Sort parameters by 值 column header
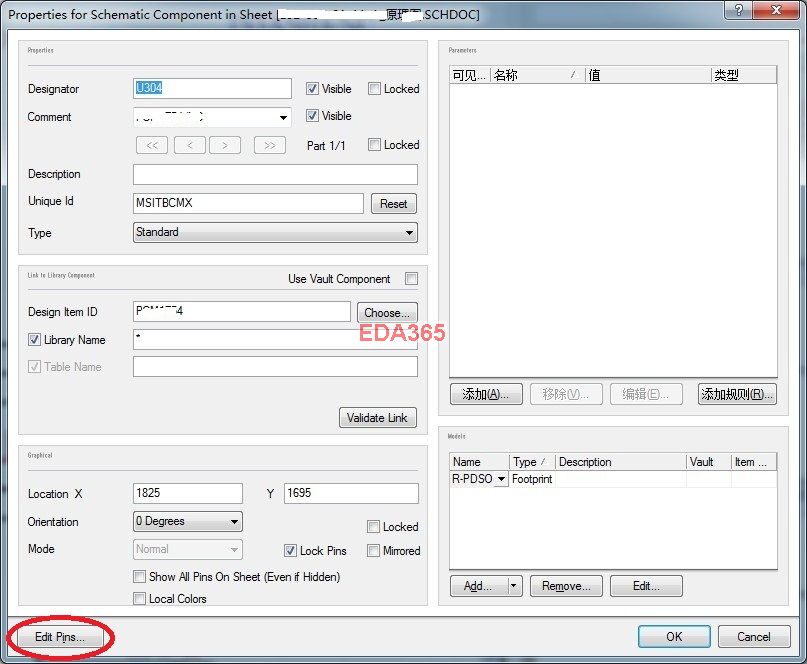Image resolution: width=807 pixels, height=664 pixels. pos(648,75)
